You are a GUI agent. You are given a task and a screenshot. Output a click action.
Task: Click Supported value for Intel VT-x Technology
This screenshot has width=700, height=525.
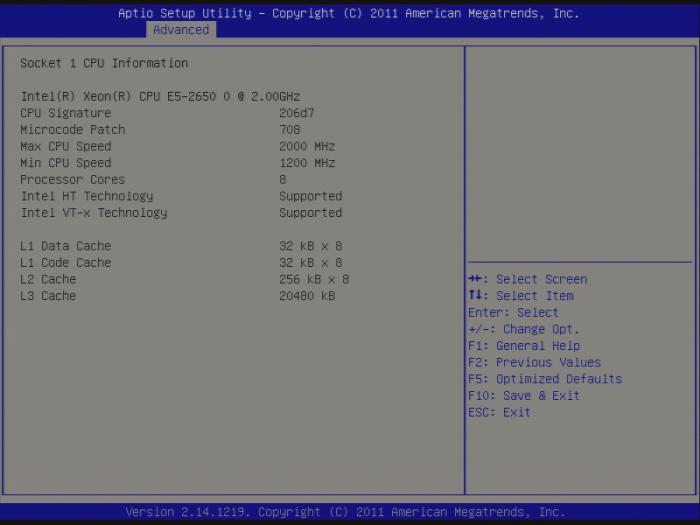(310, 213)
